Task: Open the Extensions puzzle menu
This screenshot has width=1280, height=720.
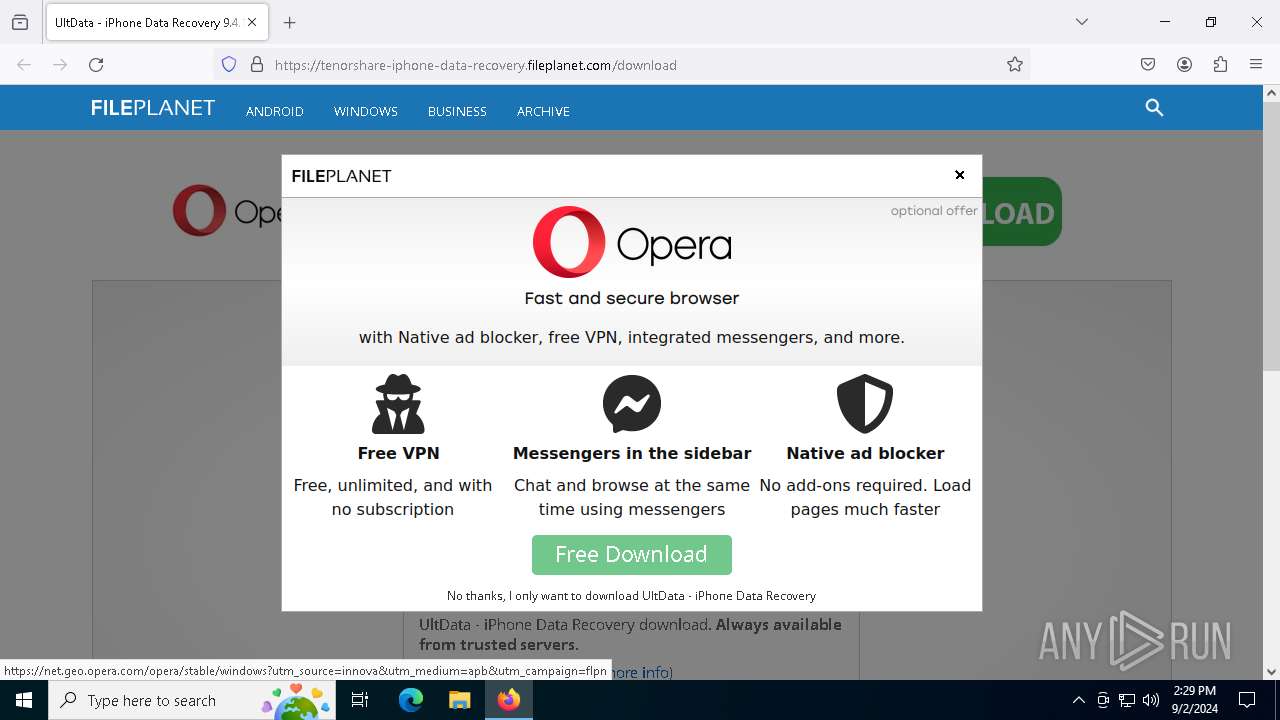Action: (1220, 65)
